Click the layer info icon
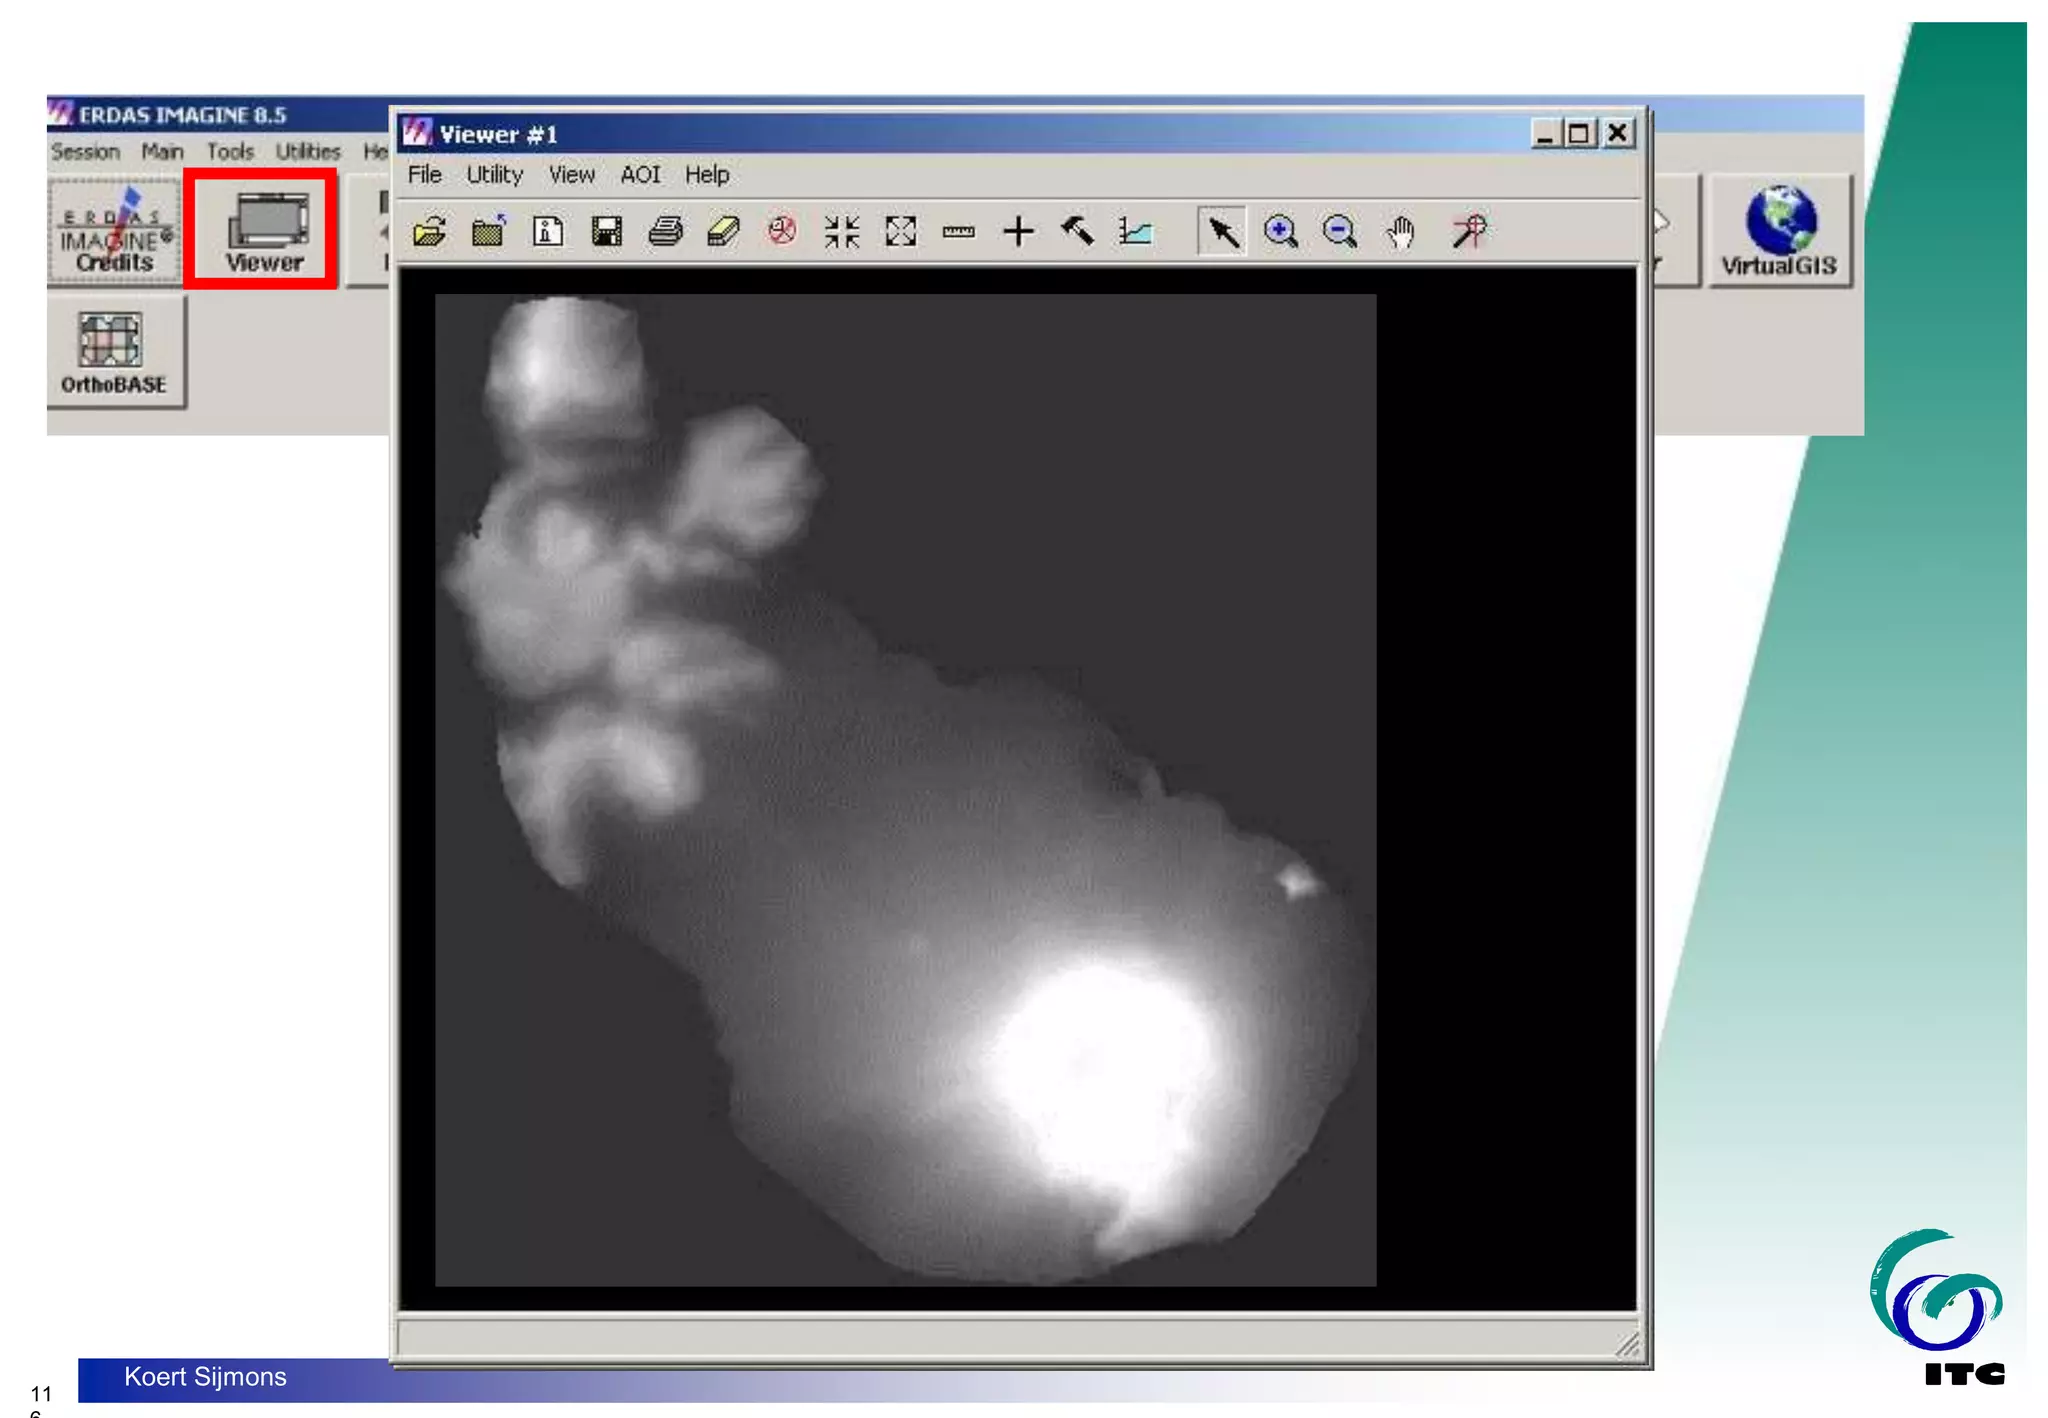 (547, 232)
